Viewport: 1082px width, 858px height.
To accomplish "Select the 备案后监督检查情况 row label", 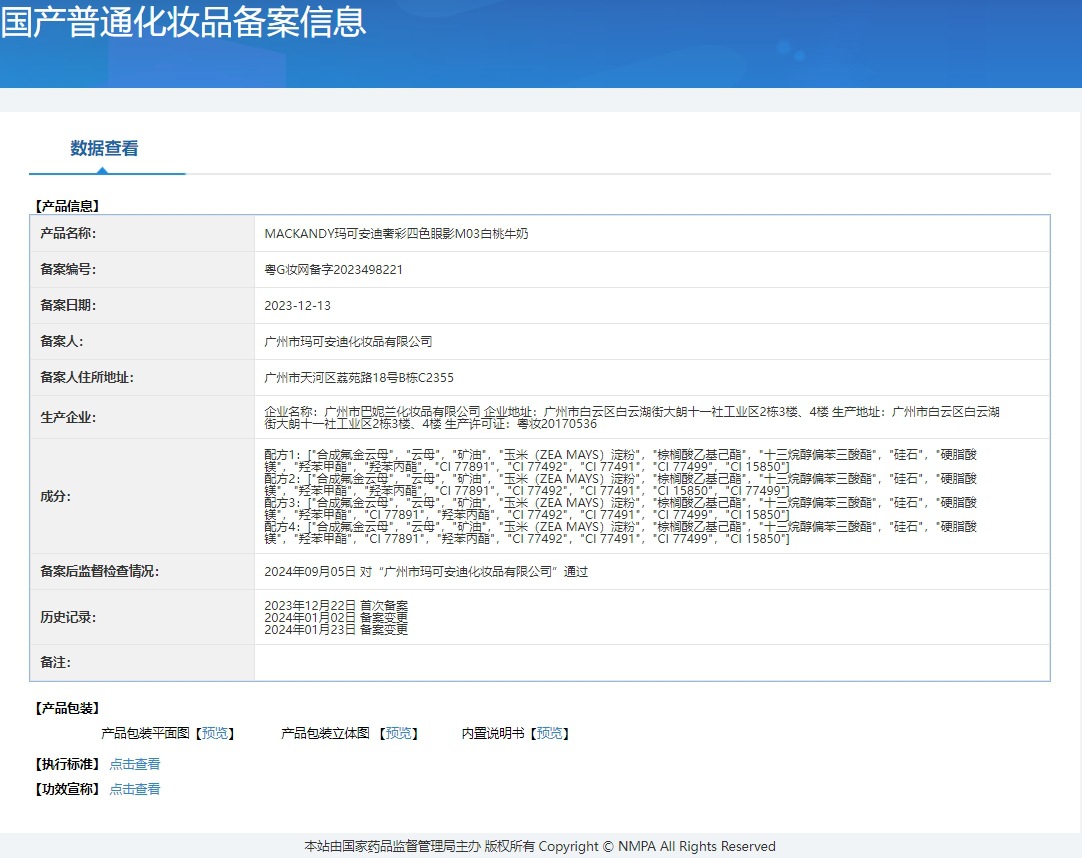I will (99, 572).
